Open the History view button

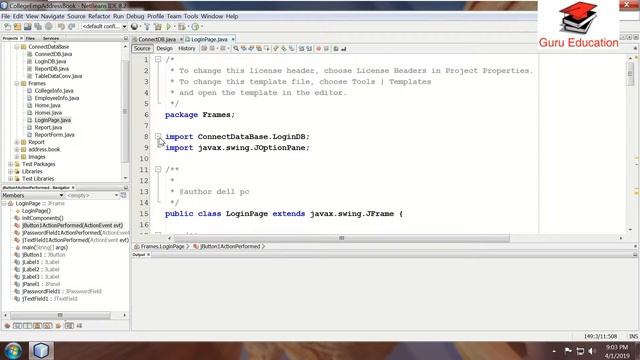pyautogui.click(x=187, y=49)
